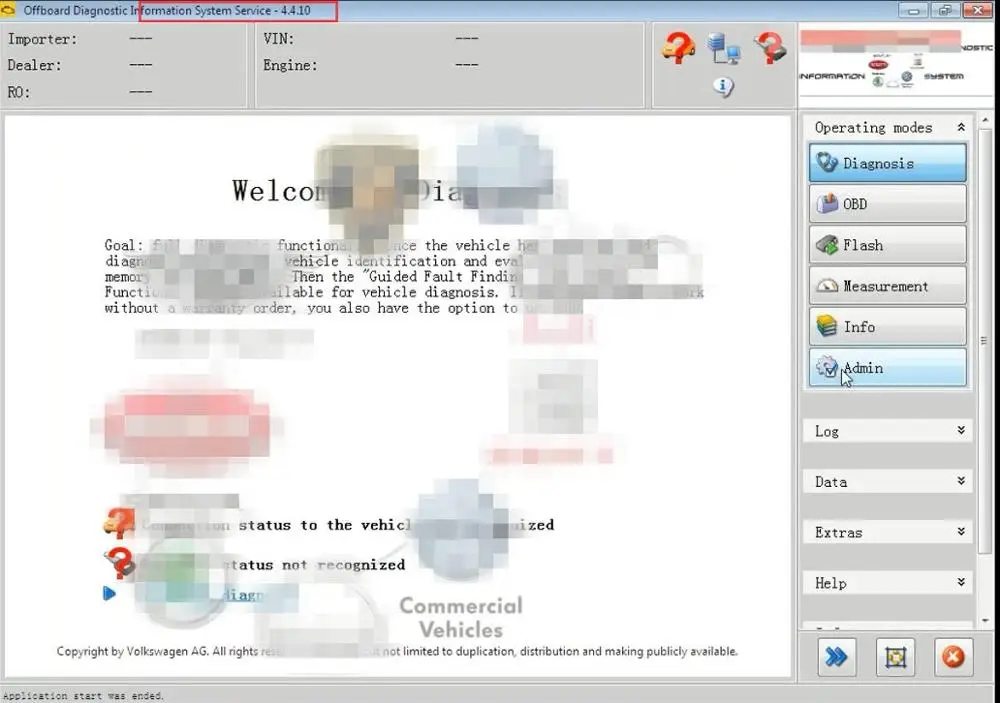This screenshot has height=703, width=1000.
Task: Collapse the Operating modes section
Action: (960, 128)
